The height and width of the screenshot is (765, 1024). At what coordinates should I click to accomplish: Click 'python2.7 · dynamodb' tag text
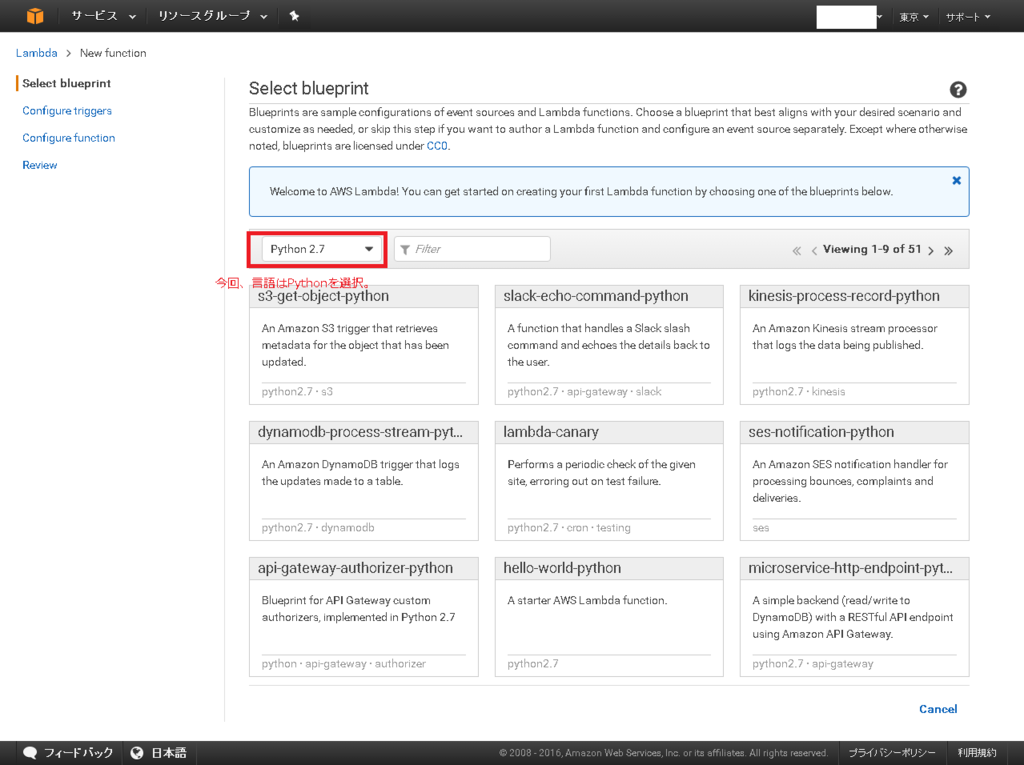318,527
